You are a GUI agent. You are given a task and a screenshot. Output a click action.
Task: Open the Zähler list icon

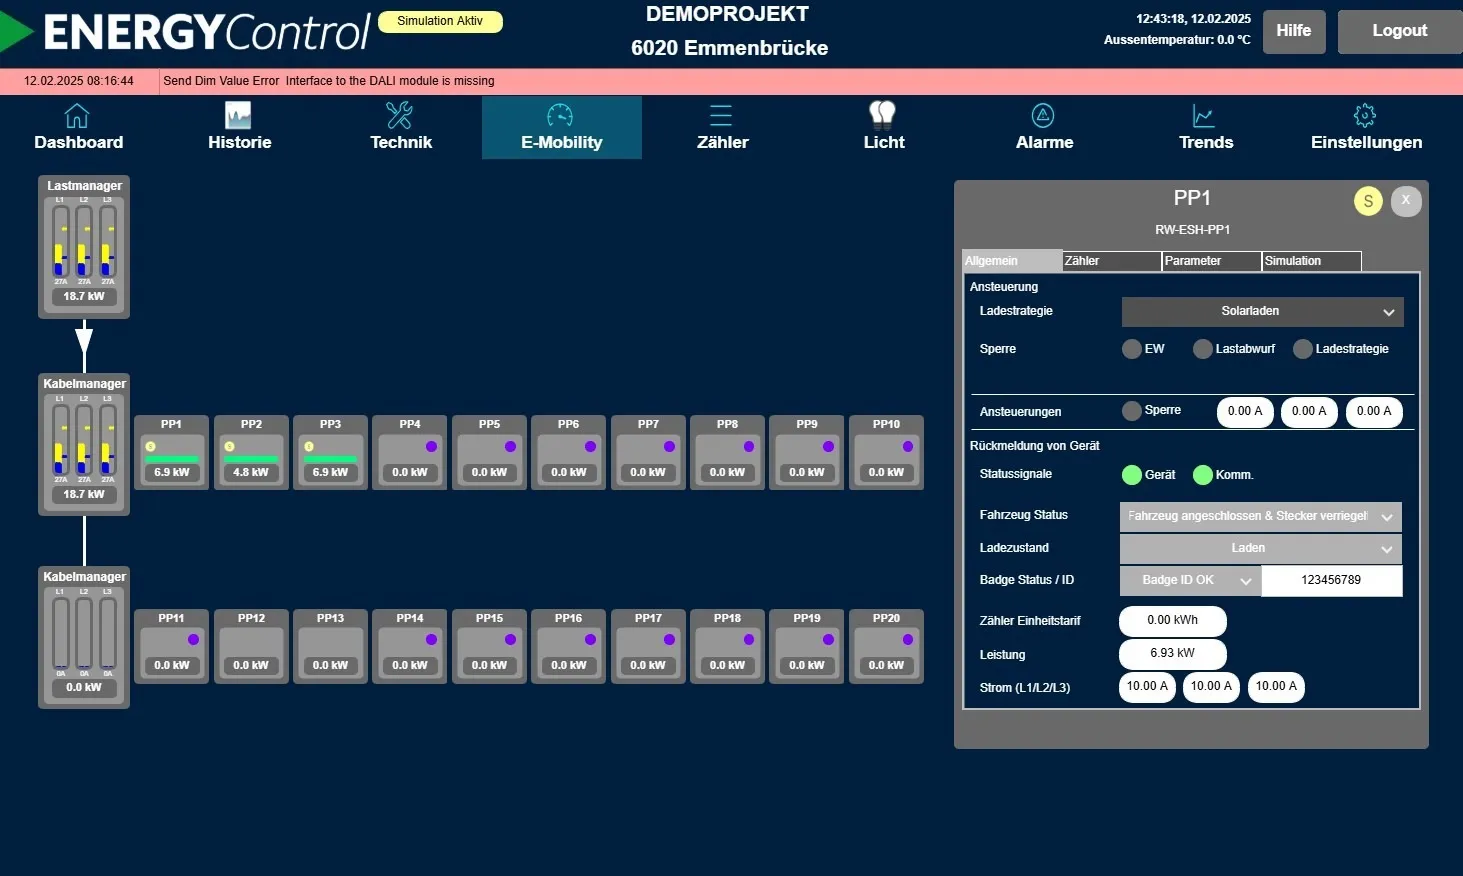pos(721,116)
